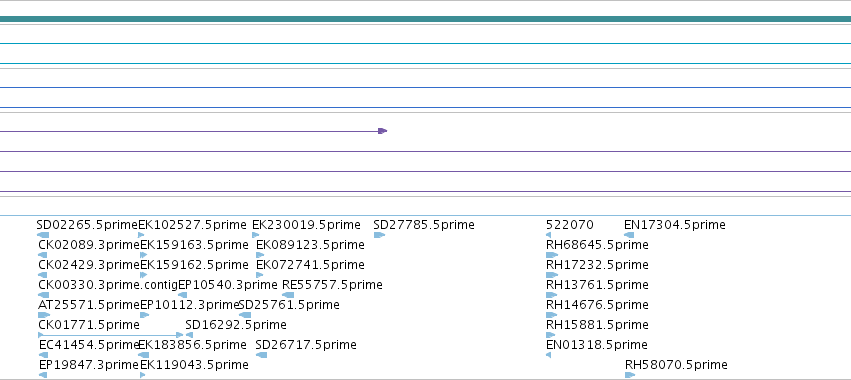Select the SD26717.5prime feature label
The height and width of the screenshot is (380, 851).
click(x=306, y=345)
